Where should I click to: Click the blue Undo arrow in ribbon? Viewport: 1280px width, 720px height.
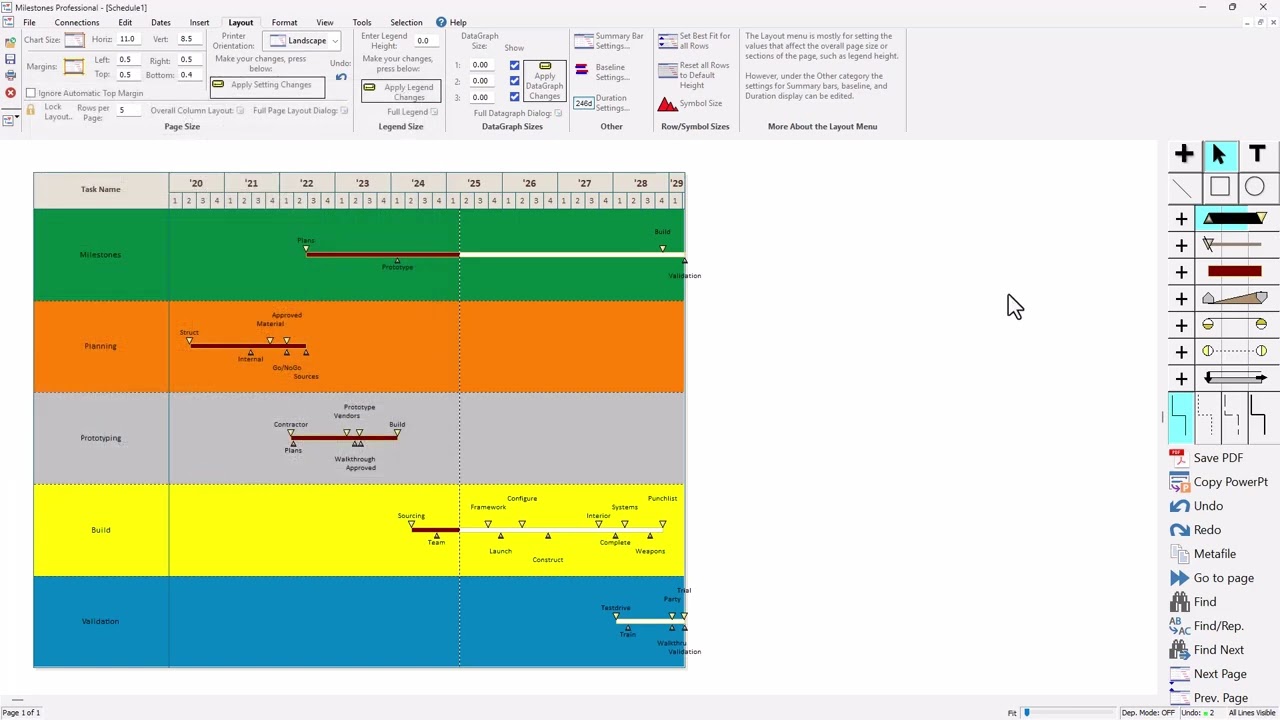point(341,78)
